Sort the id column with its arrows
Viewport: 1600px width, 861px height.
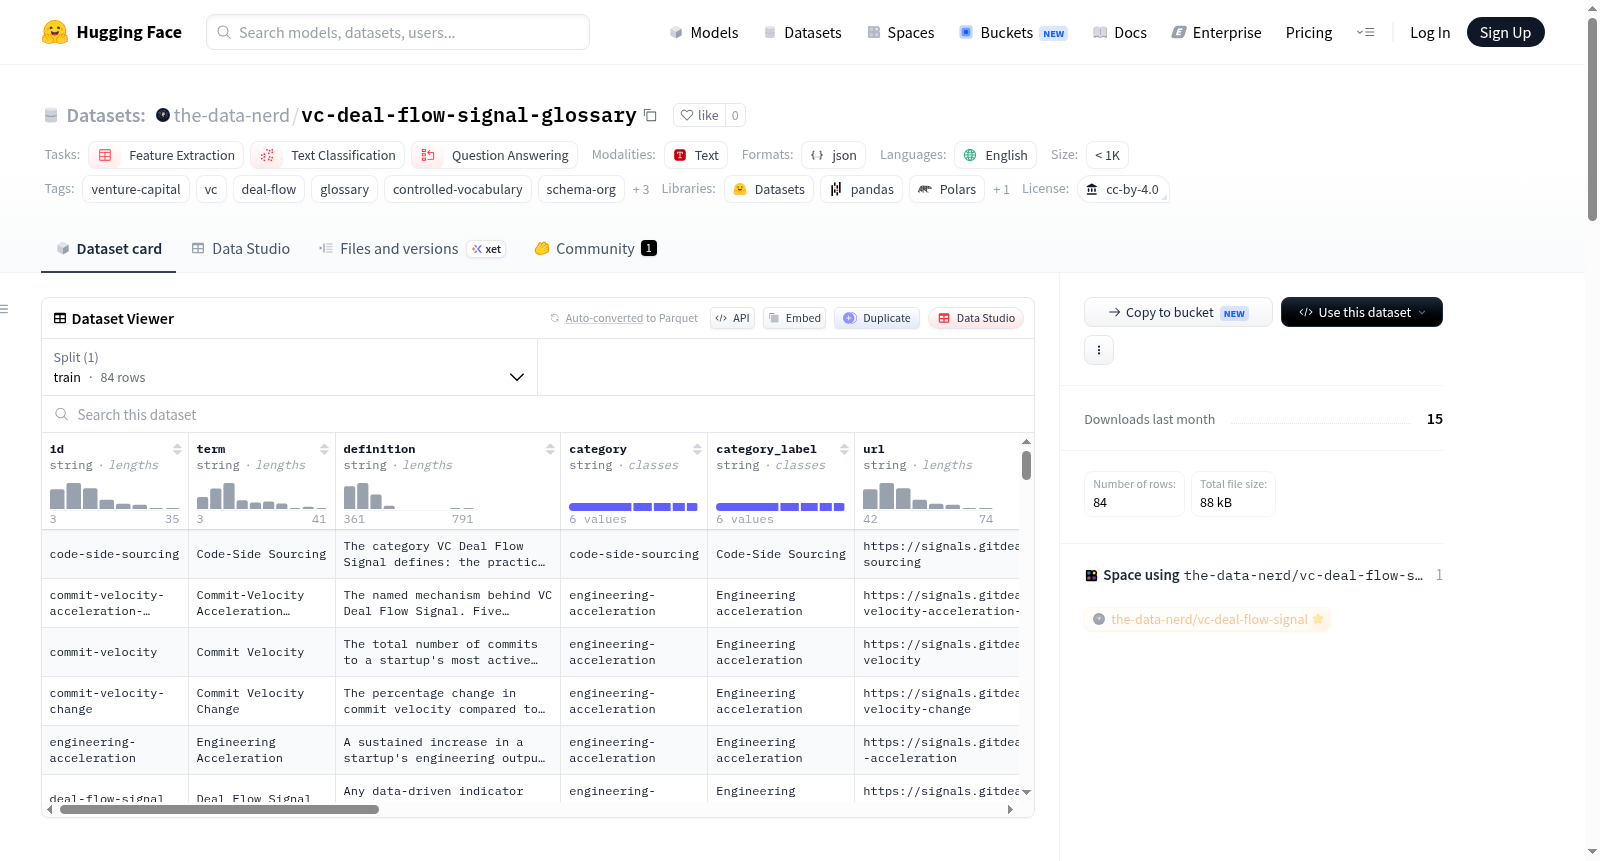coord(177,449)
